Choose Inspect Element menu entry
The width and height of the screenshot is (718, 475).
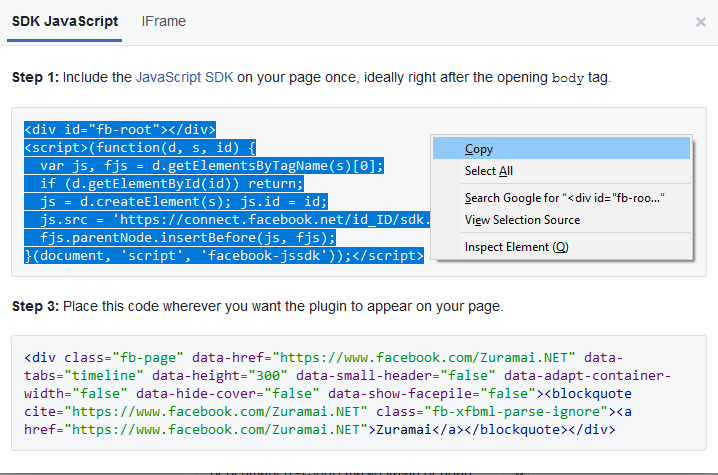(561, 247)
